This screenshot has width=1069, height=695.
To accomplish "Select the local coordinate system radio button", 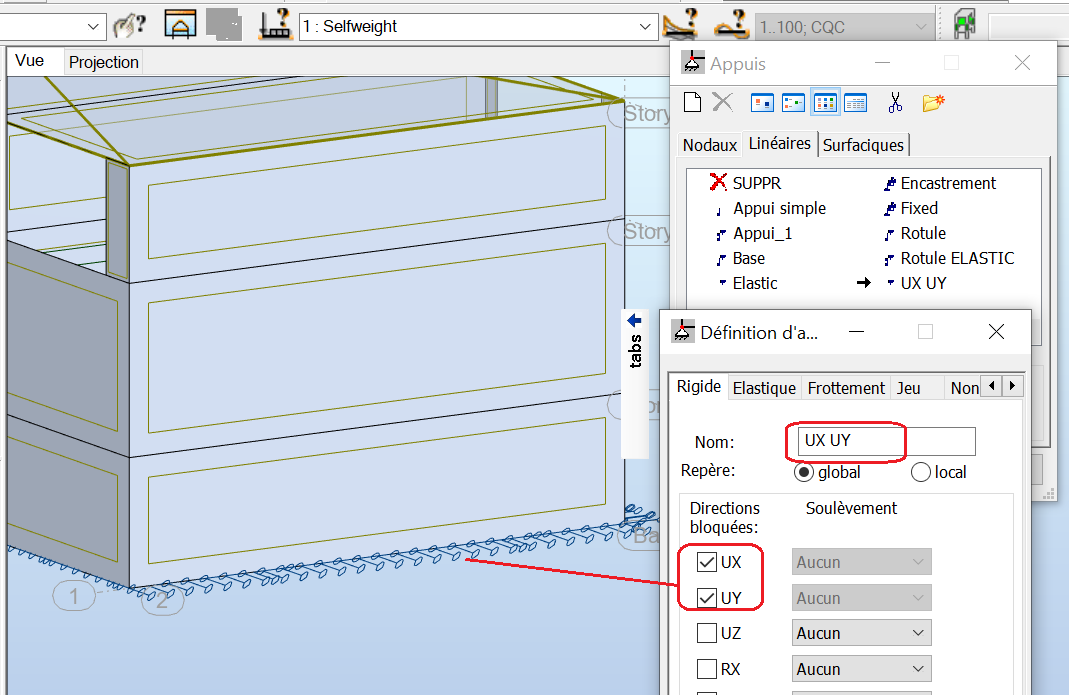I will tap(920, 472).
